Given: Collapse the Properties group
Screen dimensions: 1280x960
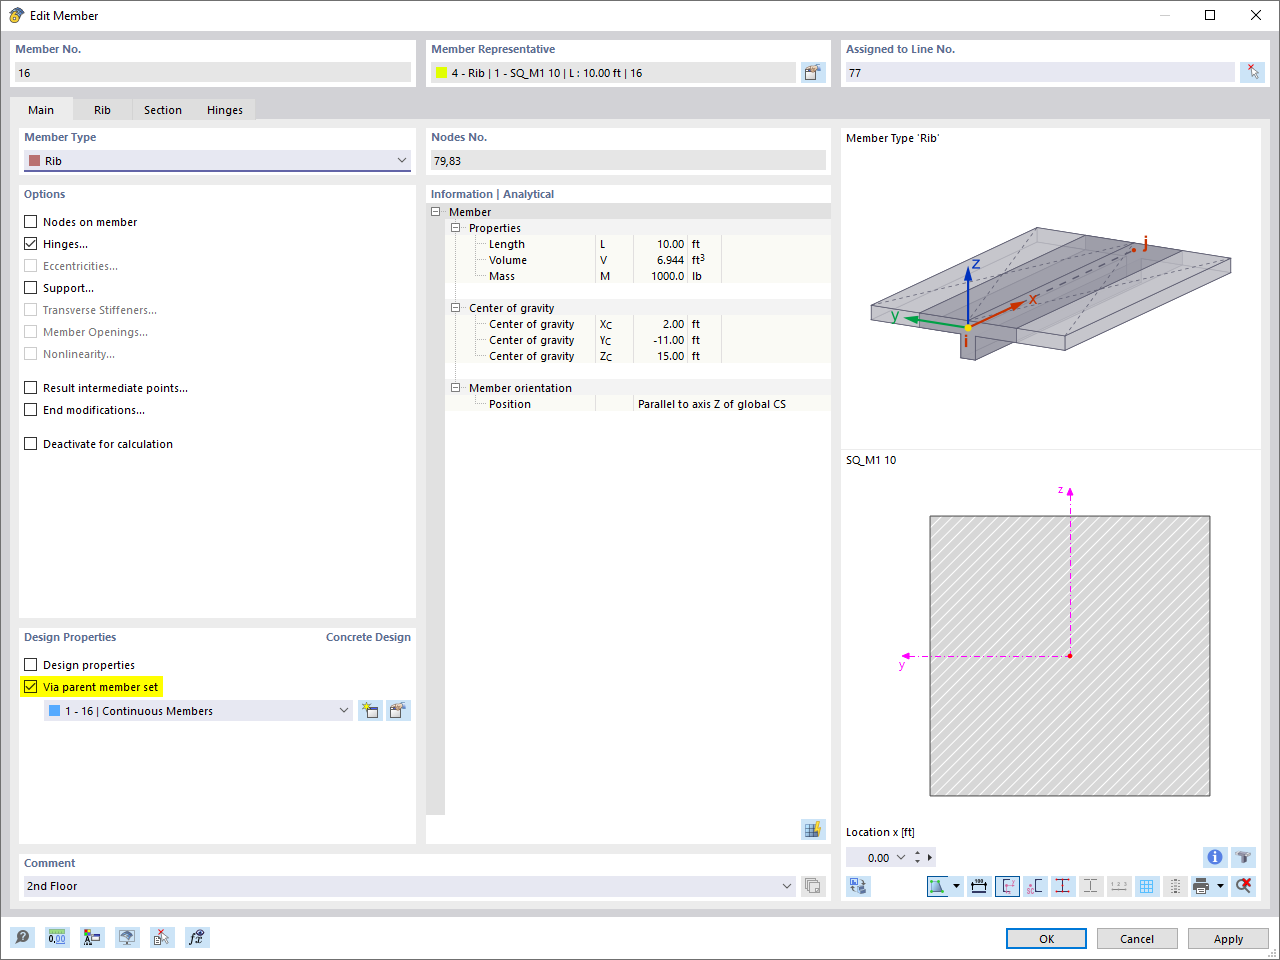Looking at the screenshot, I should click(x=456, y=228).
